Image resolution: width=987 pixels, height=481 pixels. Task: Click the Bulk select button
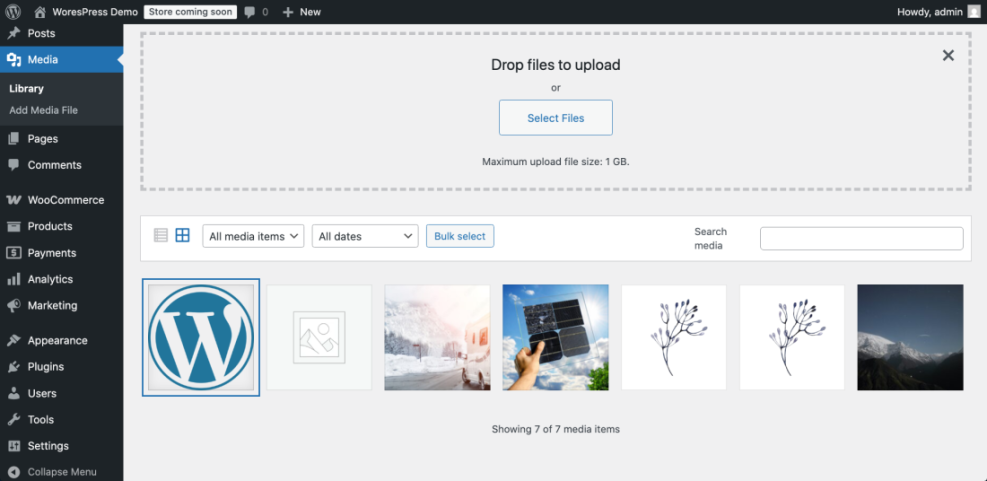click(460, 237)
